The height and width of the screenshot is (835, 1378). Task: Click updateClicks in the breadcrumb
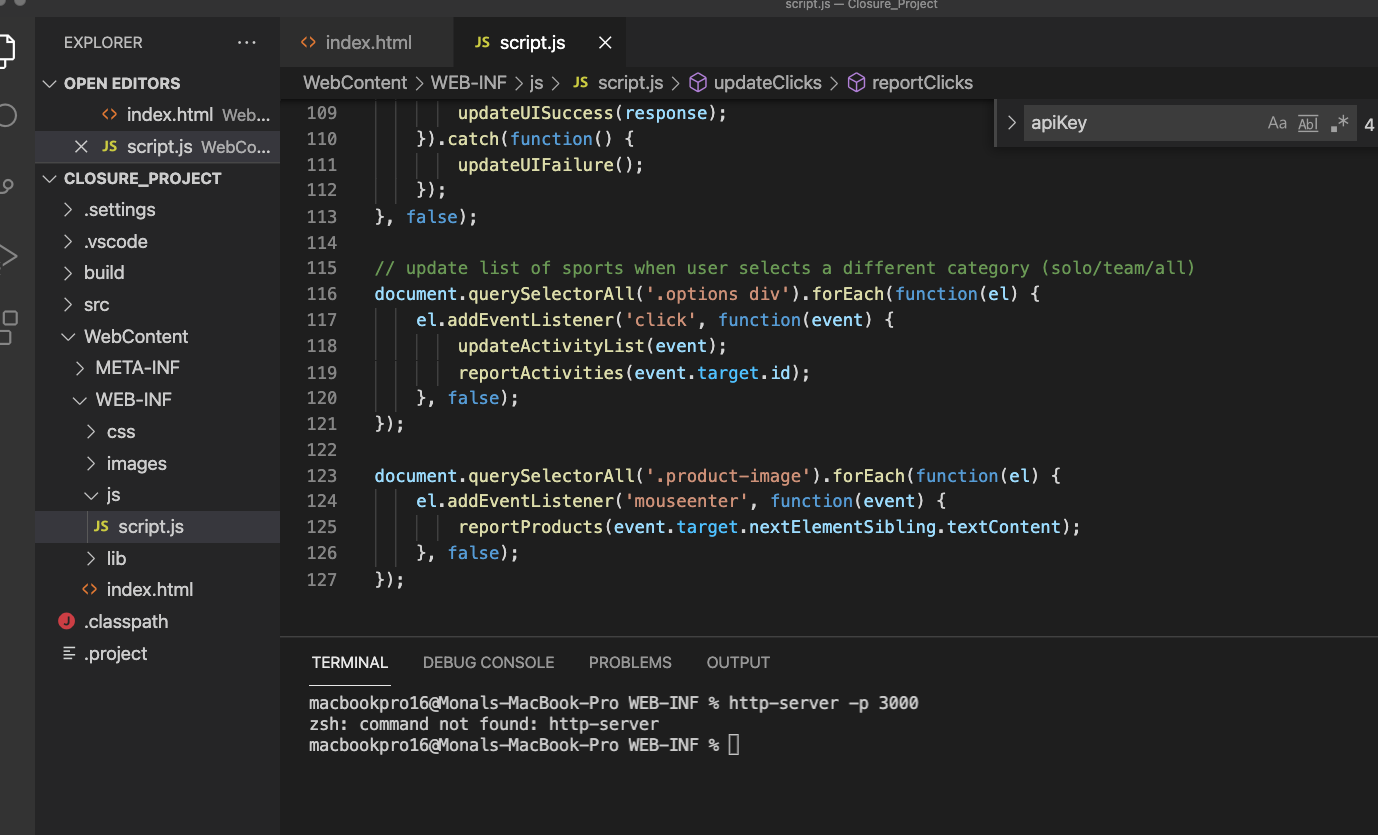pos(767,83)
